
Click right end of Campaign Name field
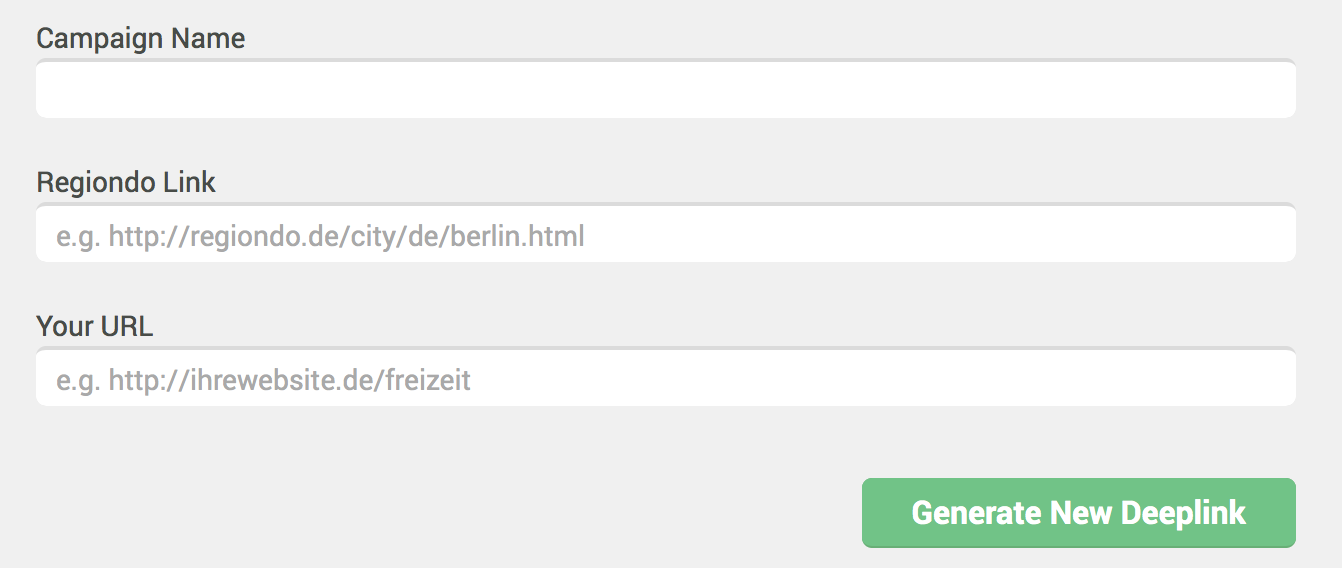point(1270,89)
